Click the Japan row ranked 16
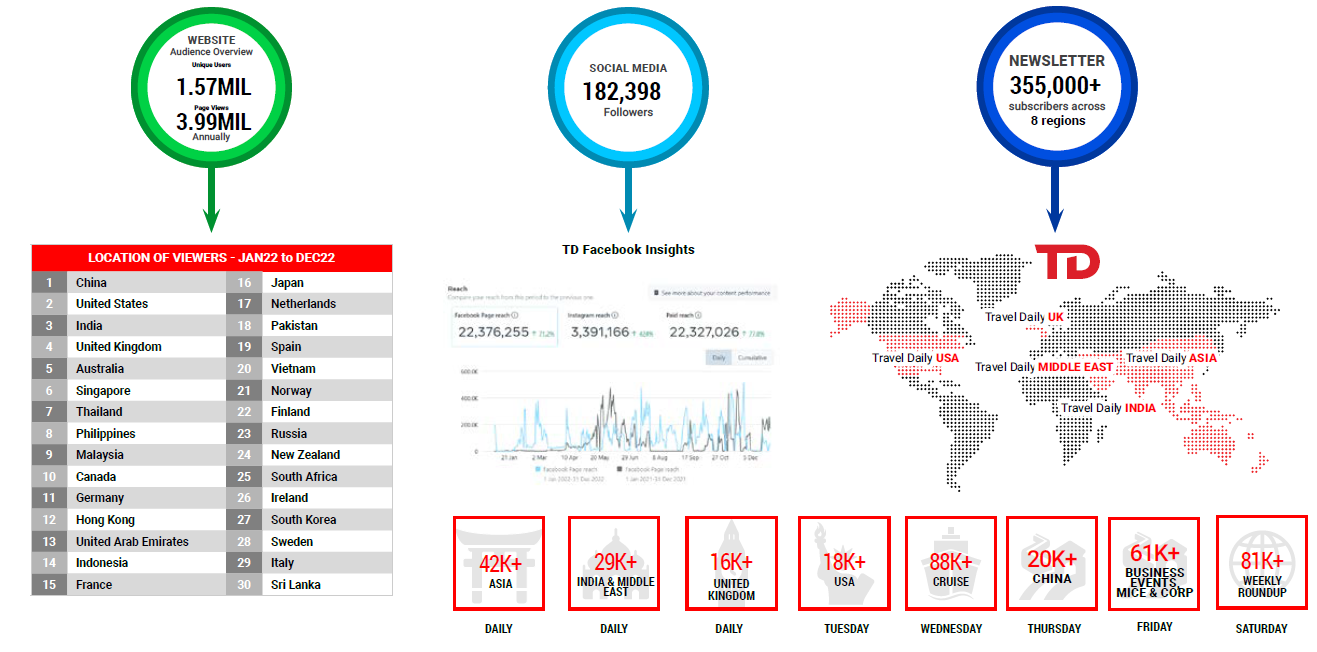The image size is (1317, 652). pyautogui.click(x=310, y=283)
